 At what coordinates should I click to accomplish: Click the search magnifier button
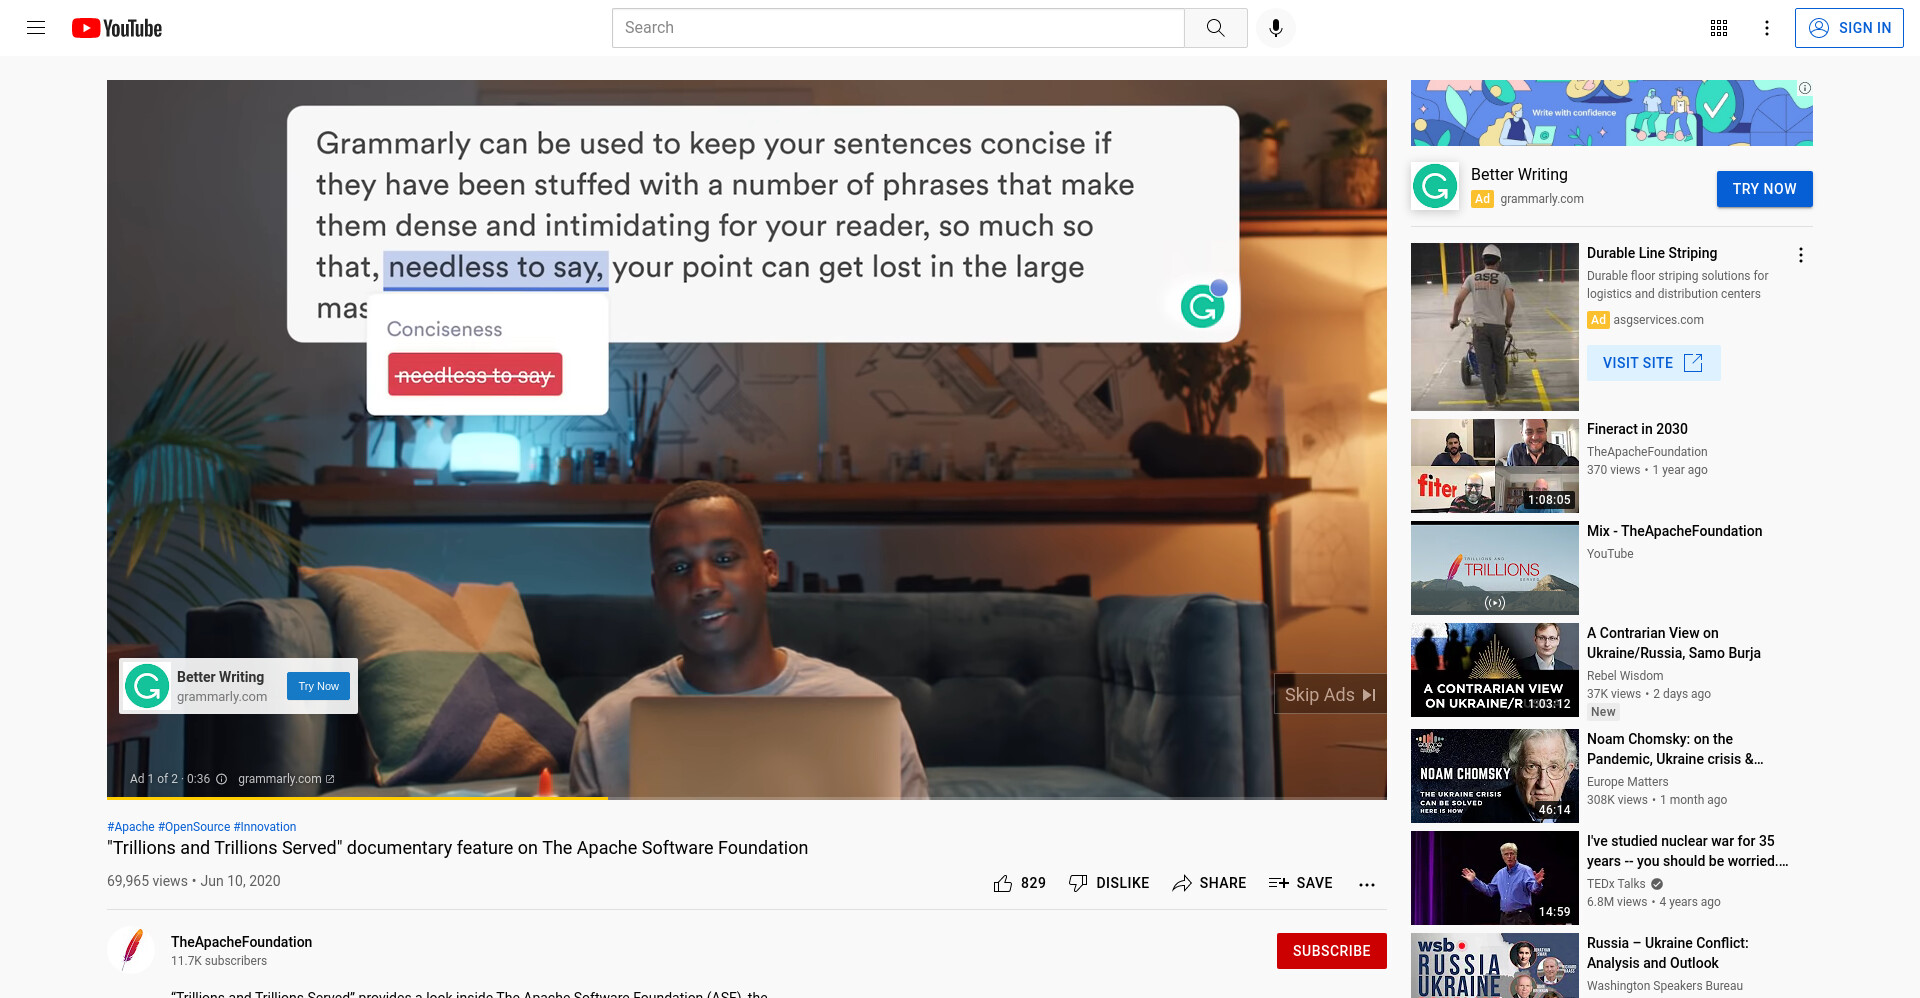(x=1215, y=28)
